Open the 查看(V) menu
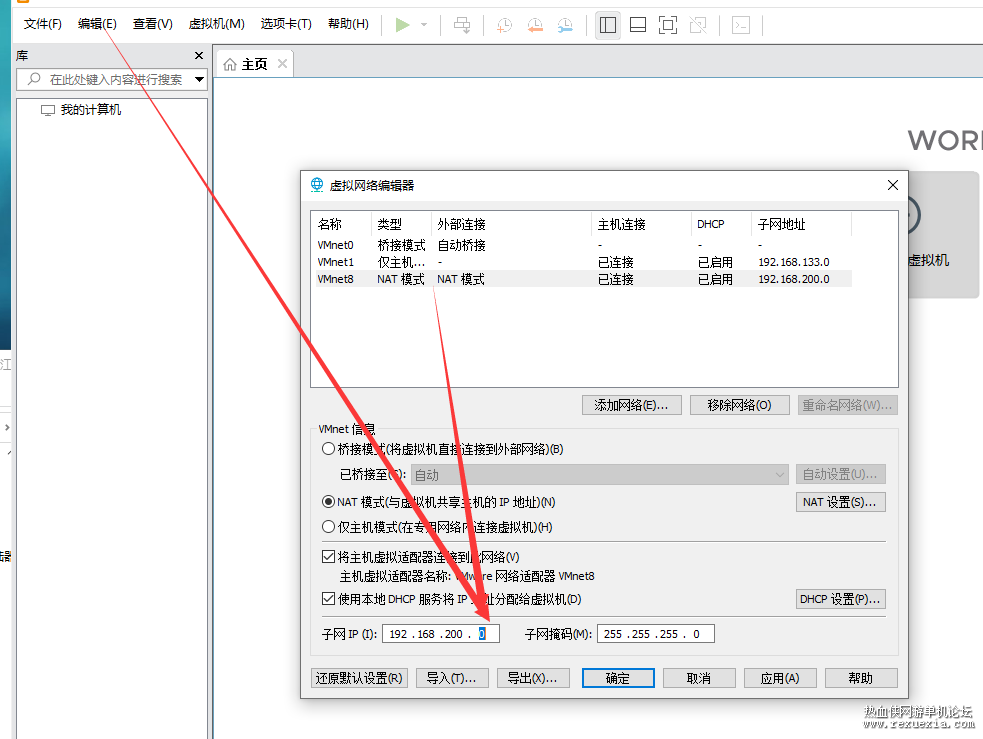The image size is (983, 739). pyautogui.click(x=152, y=24)
